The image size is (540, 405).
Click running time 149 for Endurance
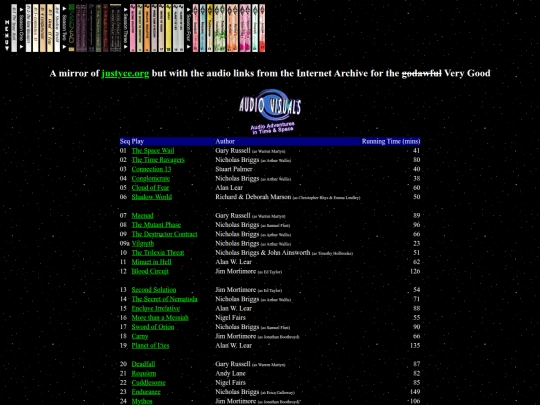415,392
